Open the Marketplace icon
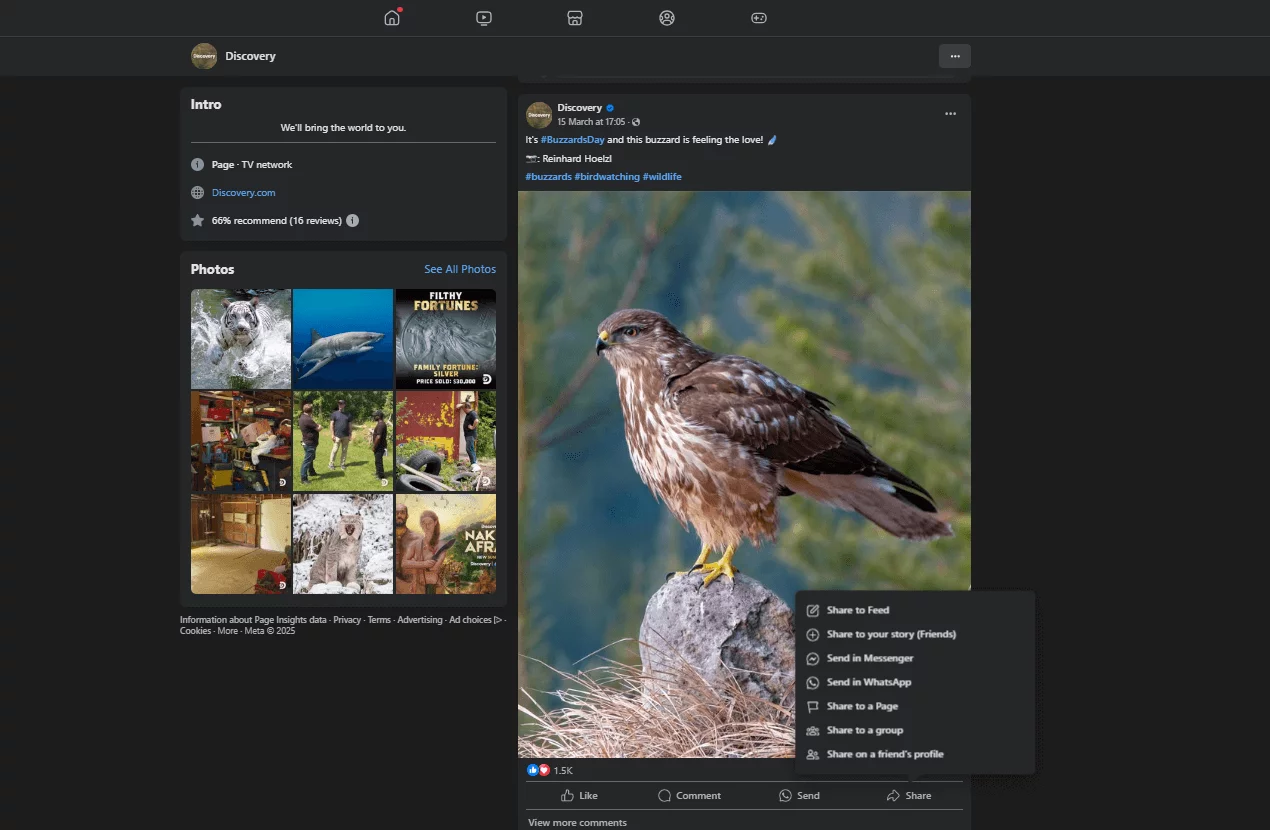The width and height of the screenshot is (1270, 830). click(575, 18)
